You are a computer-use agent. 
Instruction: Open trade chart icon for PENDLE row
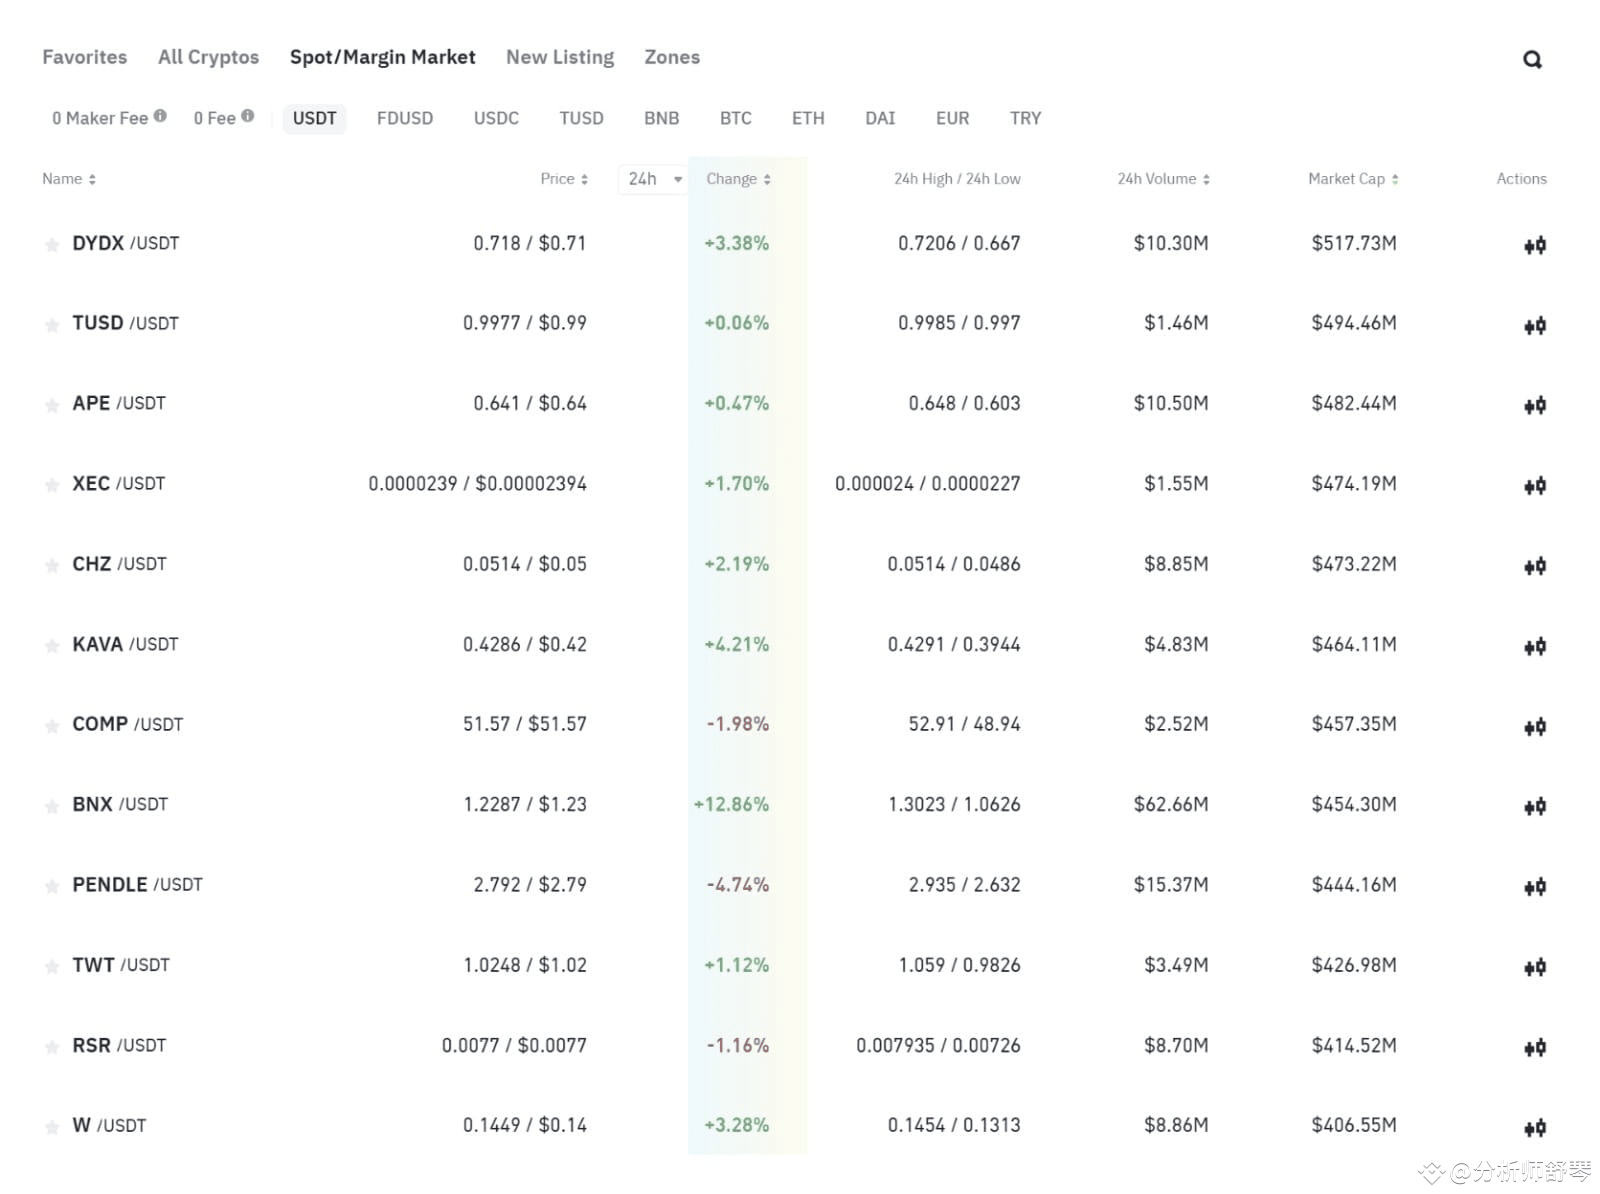[x=1535, y=886]
